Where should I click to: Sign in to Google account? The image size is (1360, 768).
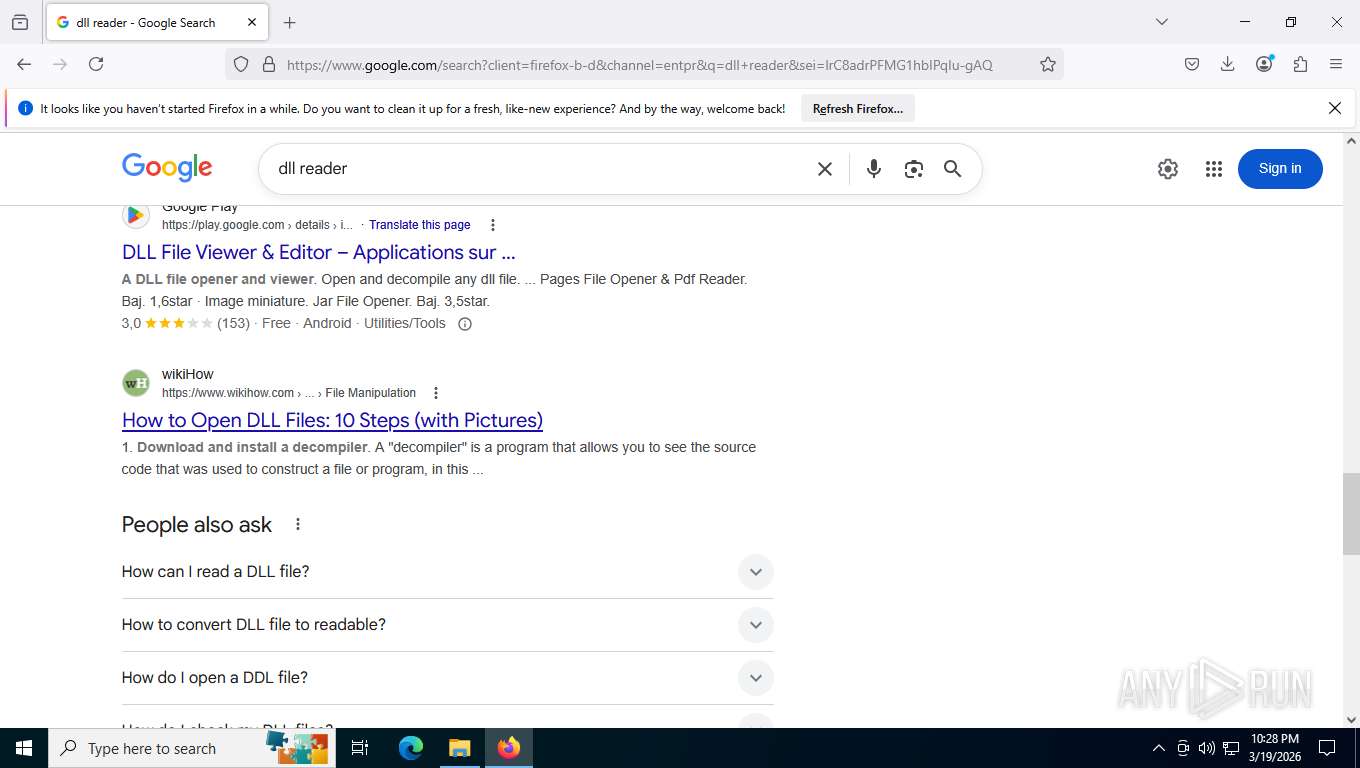1280,169
